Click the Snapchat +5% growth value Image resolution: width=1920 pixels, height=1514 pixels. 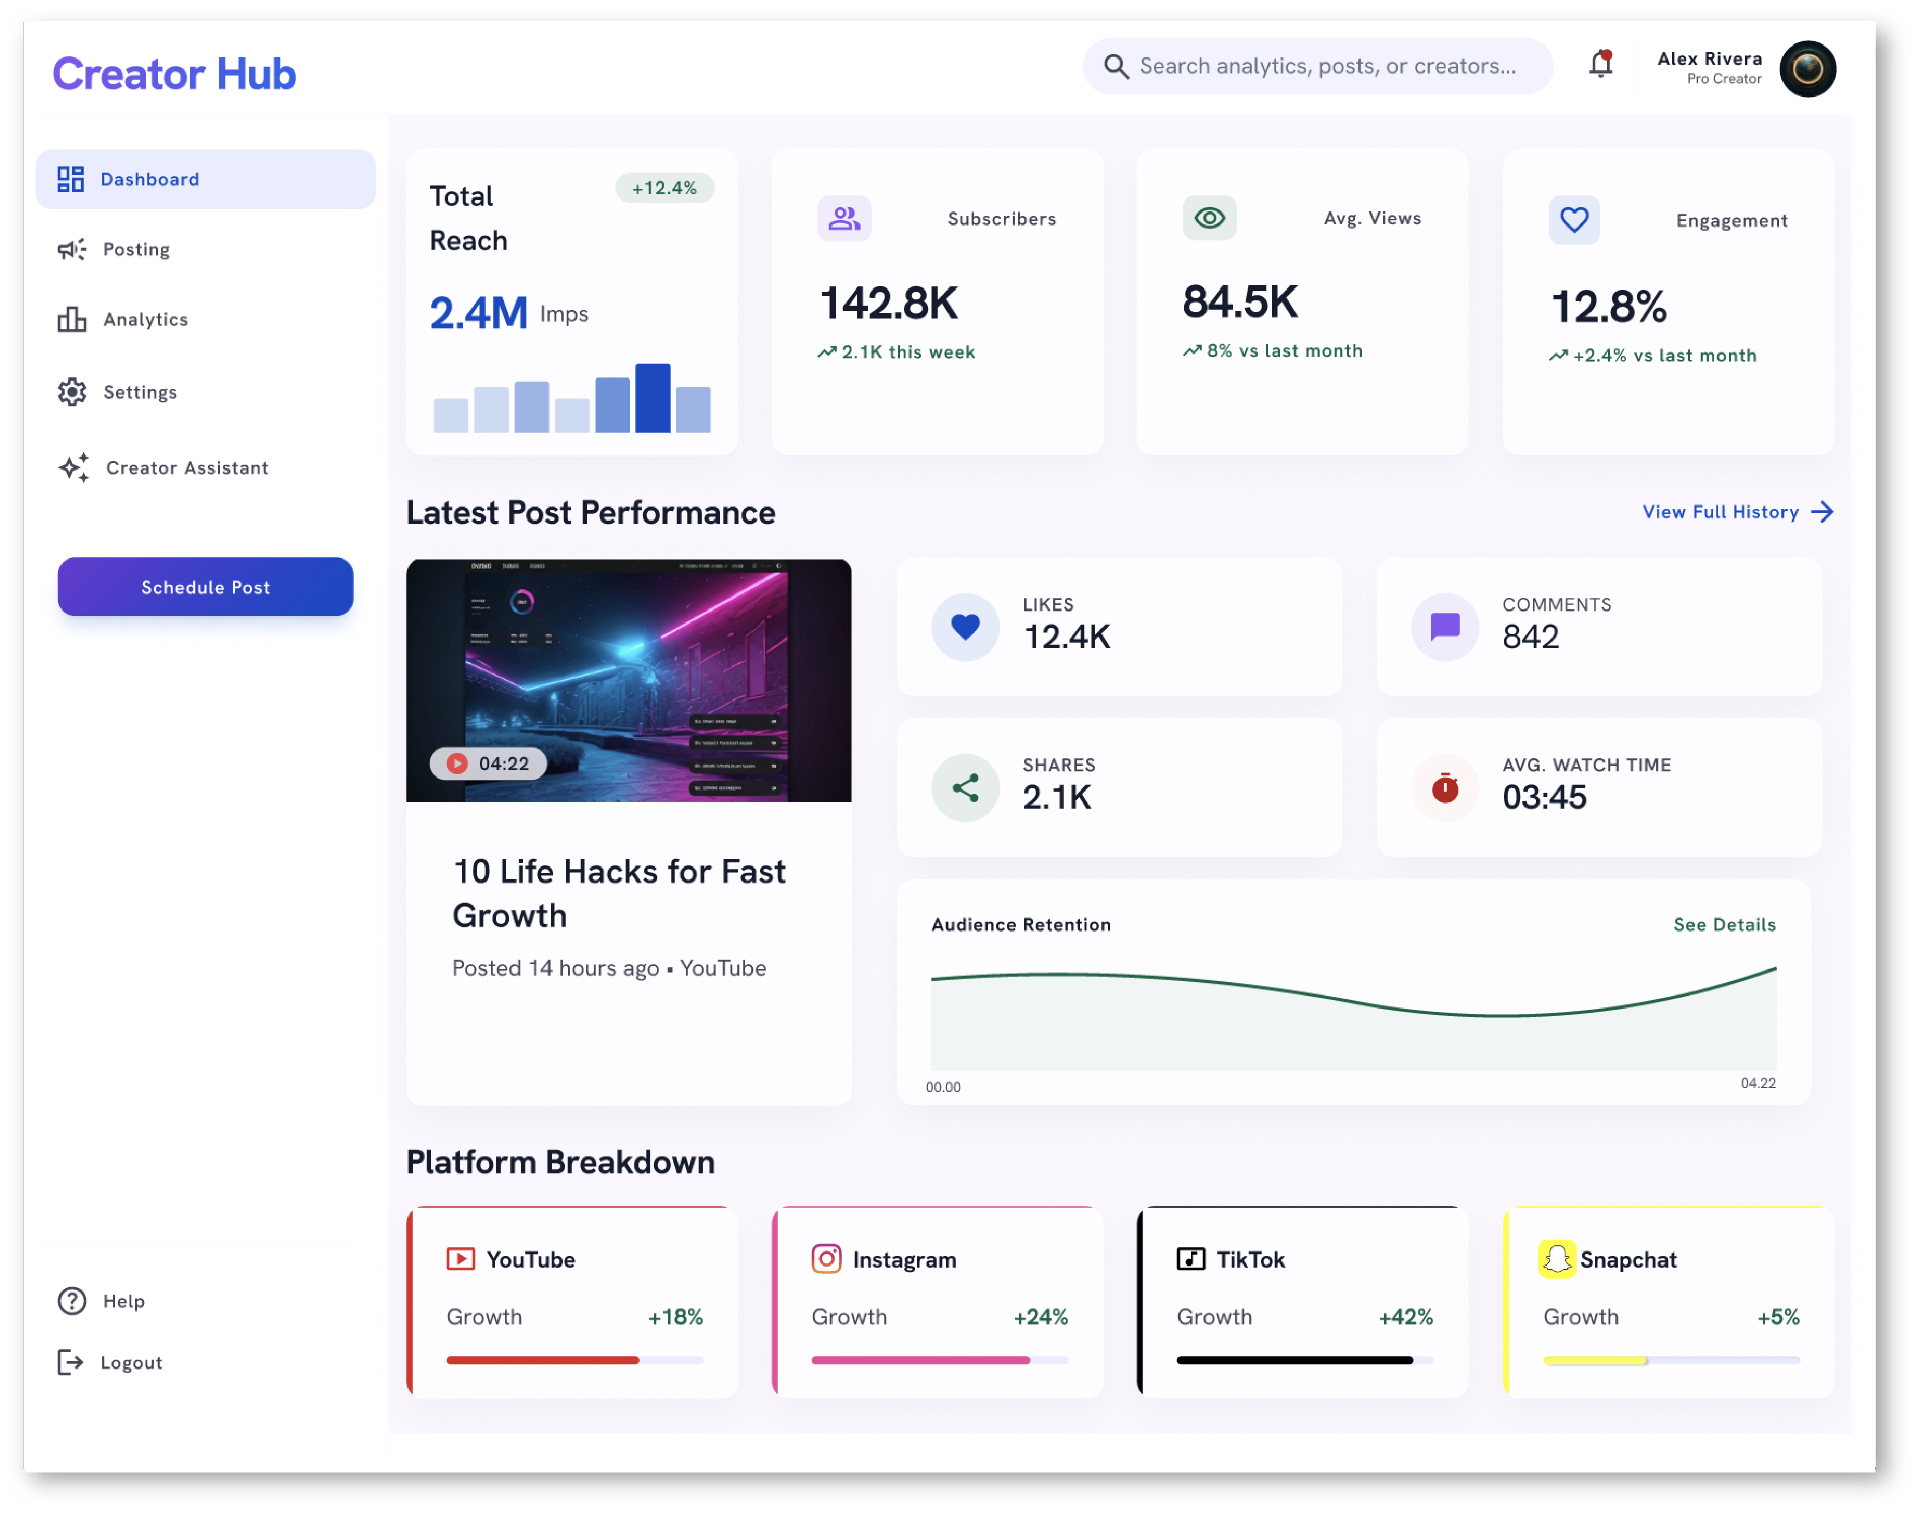1778,1317
